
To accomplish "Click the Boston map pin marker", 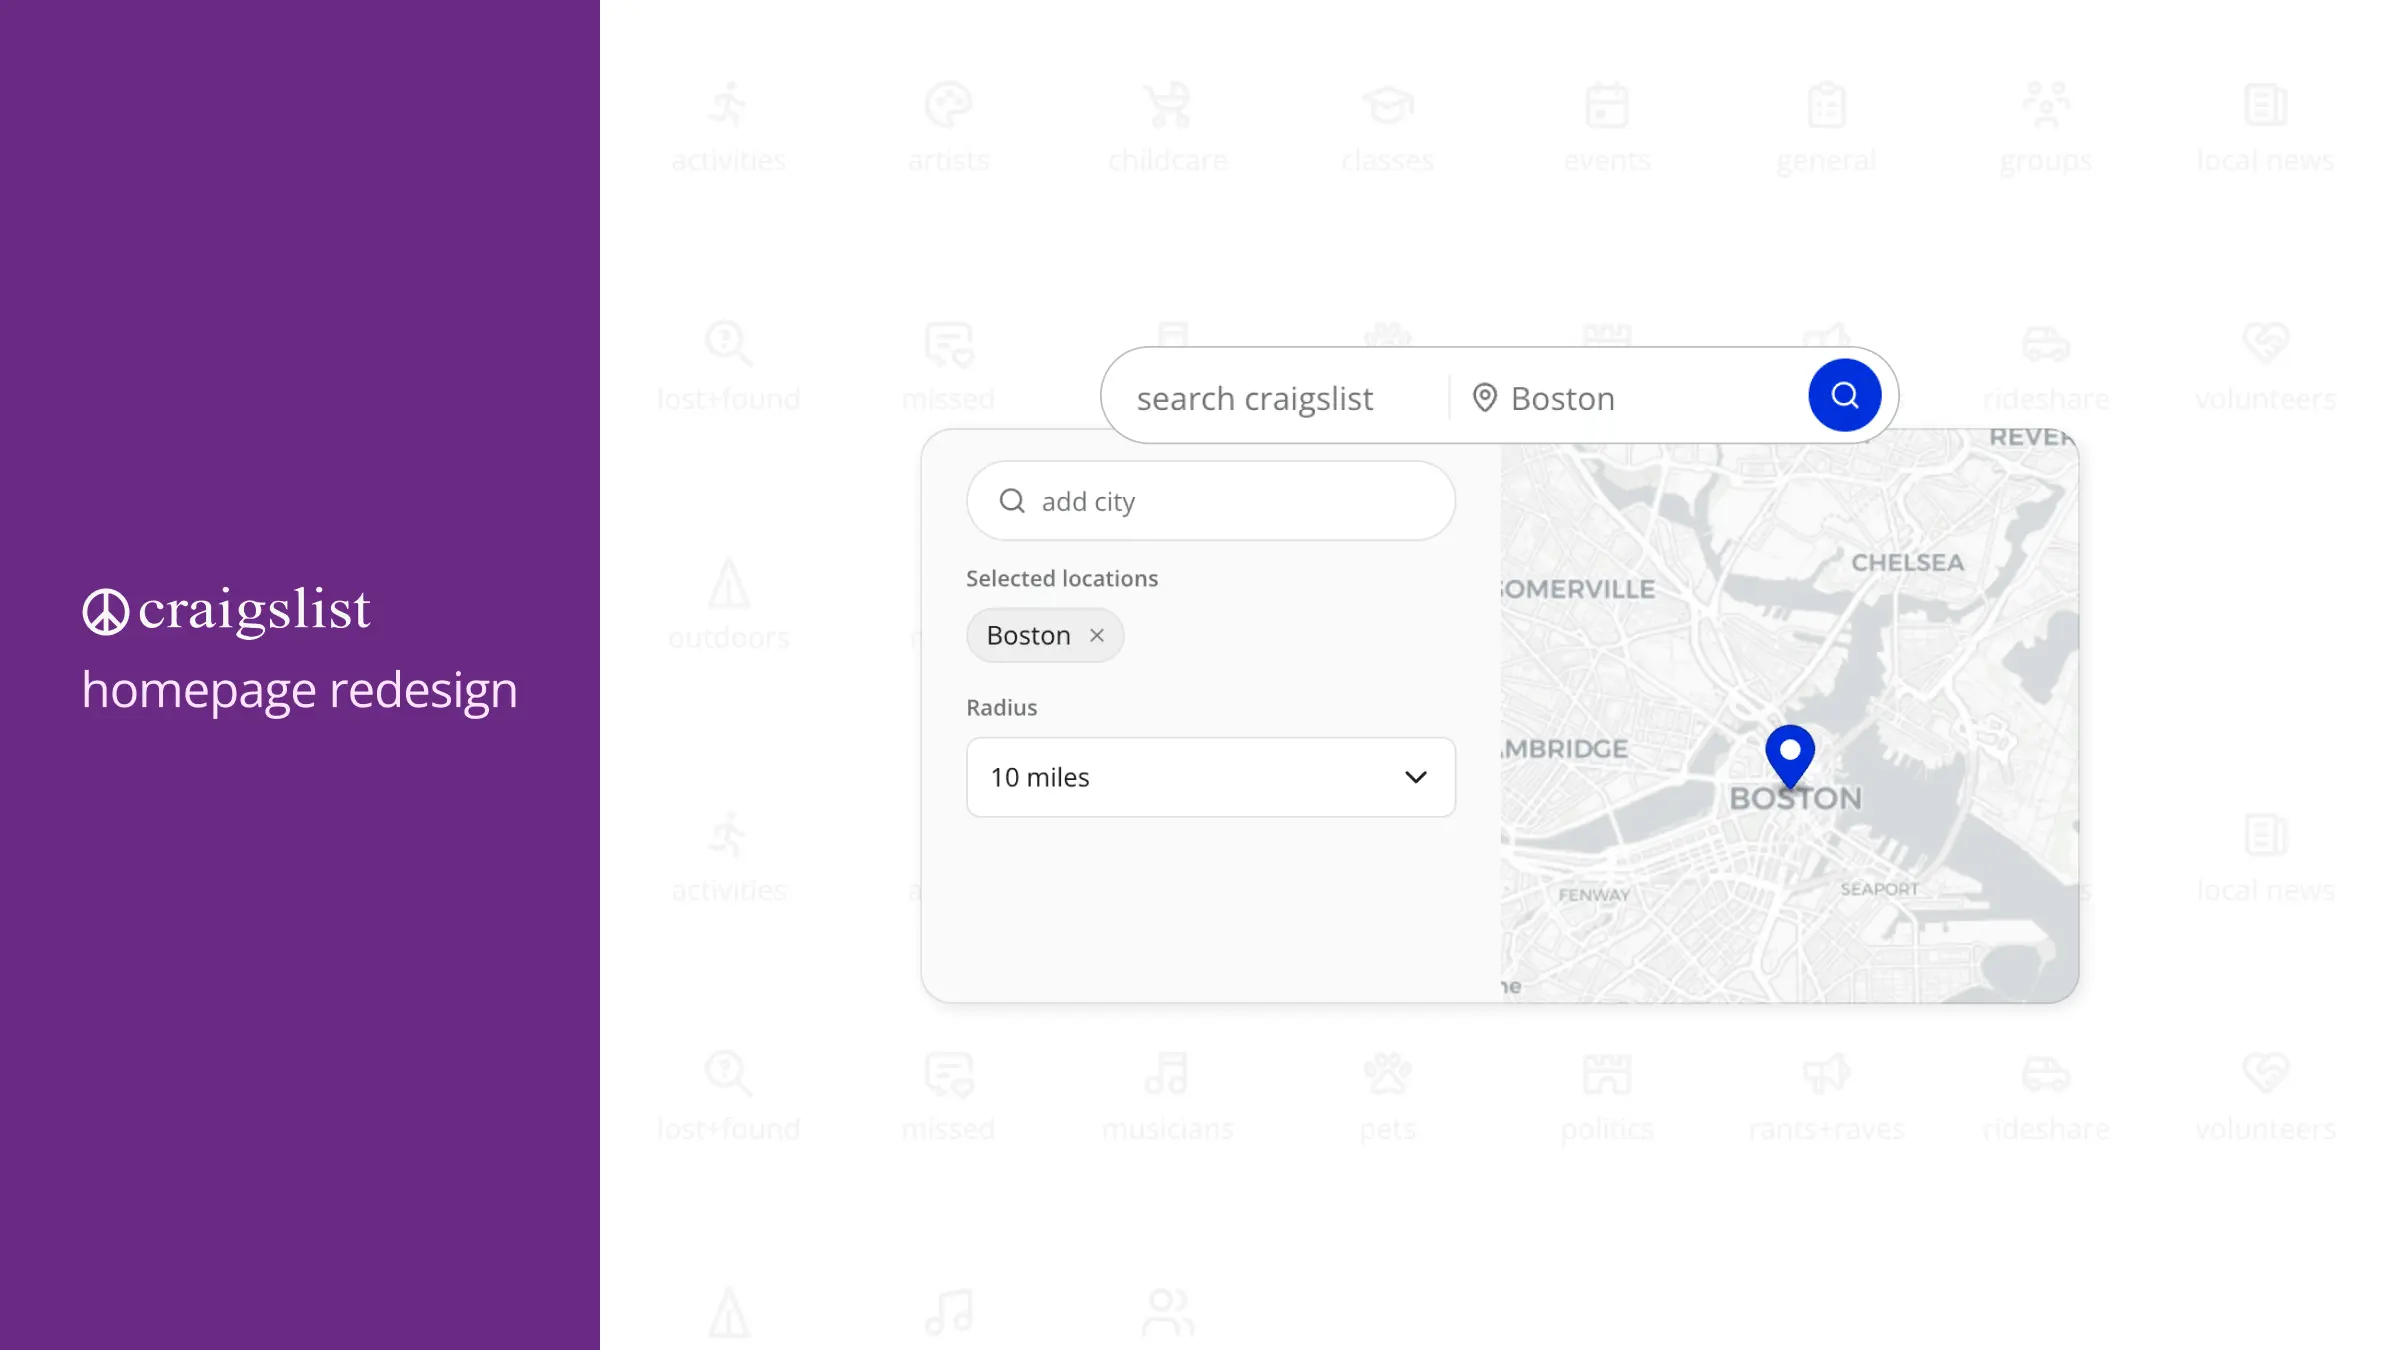I will pos(1791,756).
